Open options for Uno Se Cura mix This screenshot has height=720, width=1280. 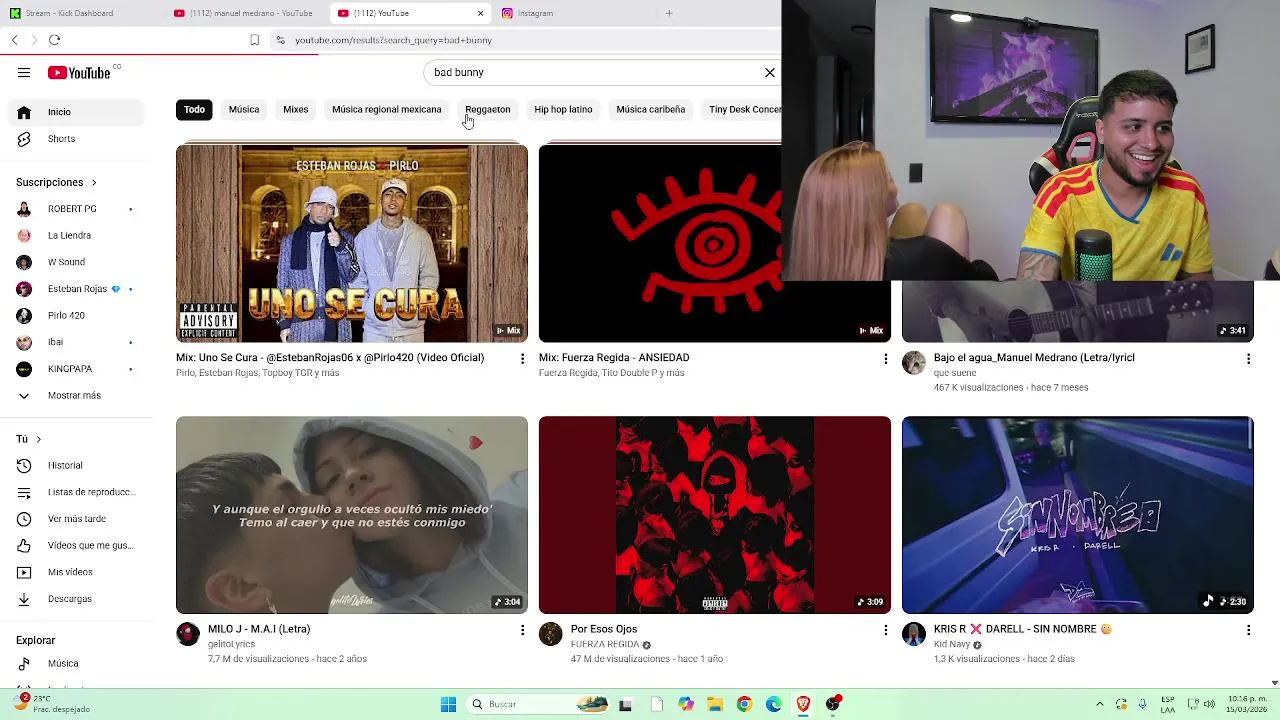pyautogui.click(x=522, y=358)
